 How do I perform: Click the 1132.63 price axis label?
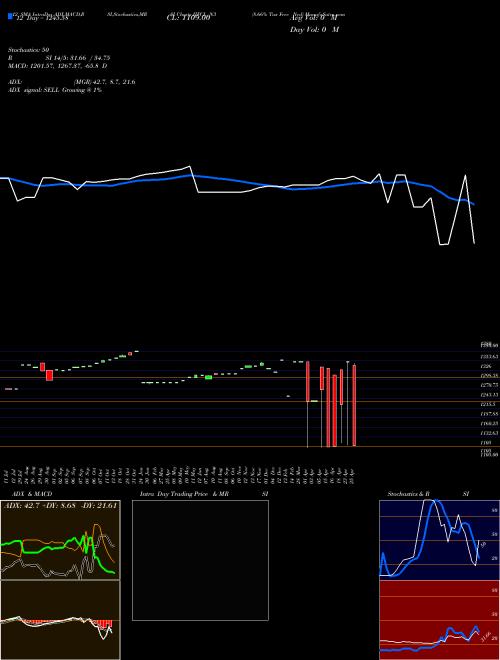(489, 433)
